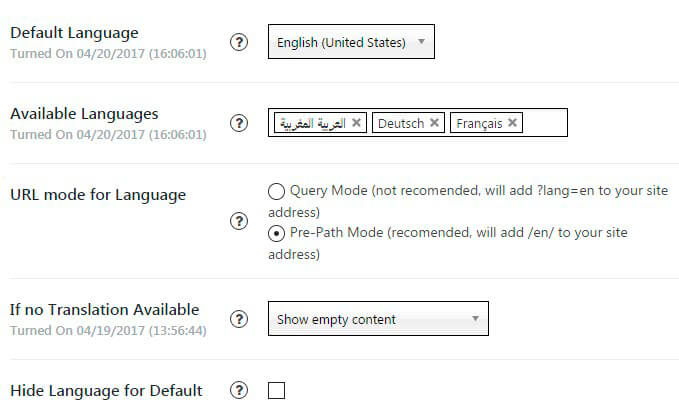This screenshot has width=679, height=418.
Task: Open help icon for If no Translation Available
Action: point(239,319)
